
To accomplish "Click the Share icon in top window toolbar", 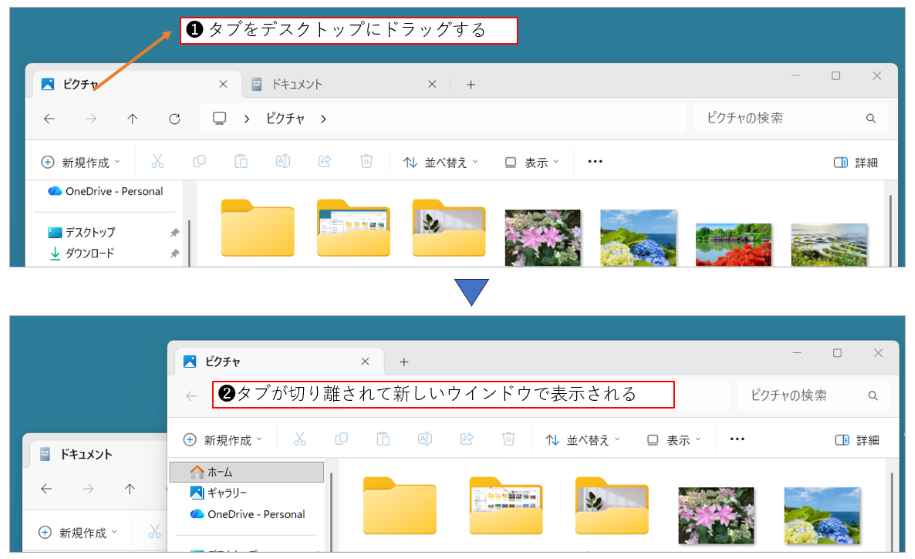I will coord(325,162).
